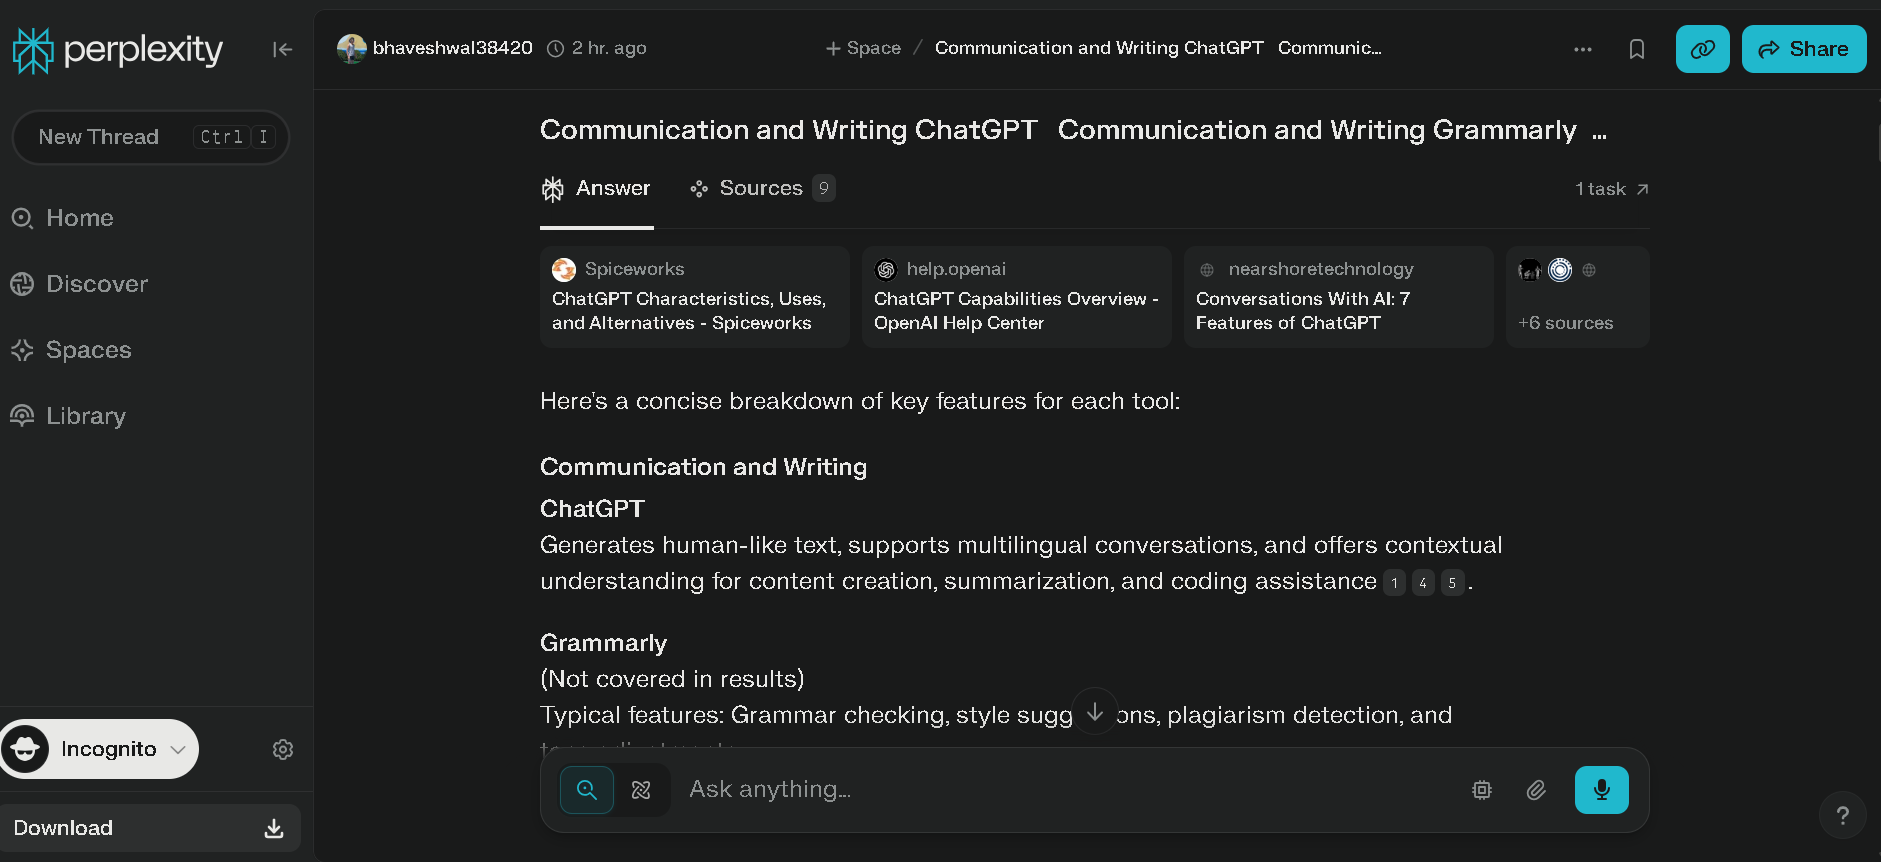Attach a file with the paperclip icon
Screen dimensions: 1881x862
(1536, 790)
